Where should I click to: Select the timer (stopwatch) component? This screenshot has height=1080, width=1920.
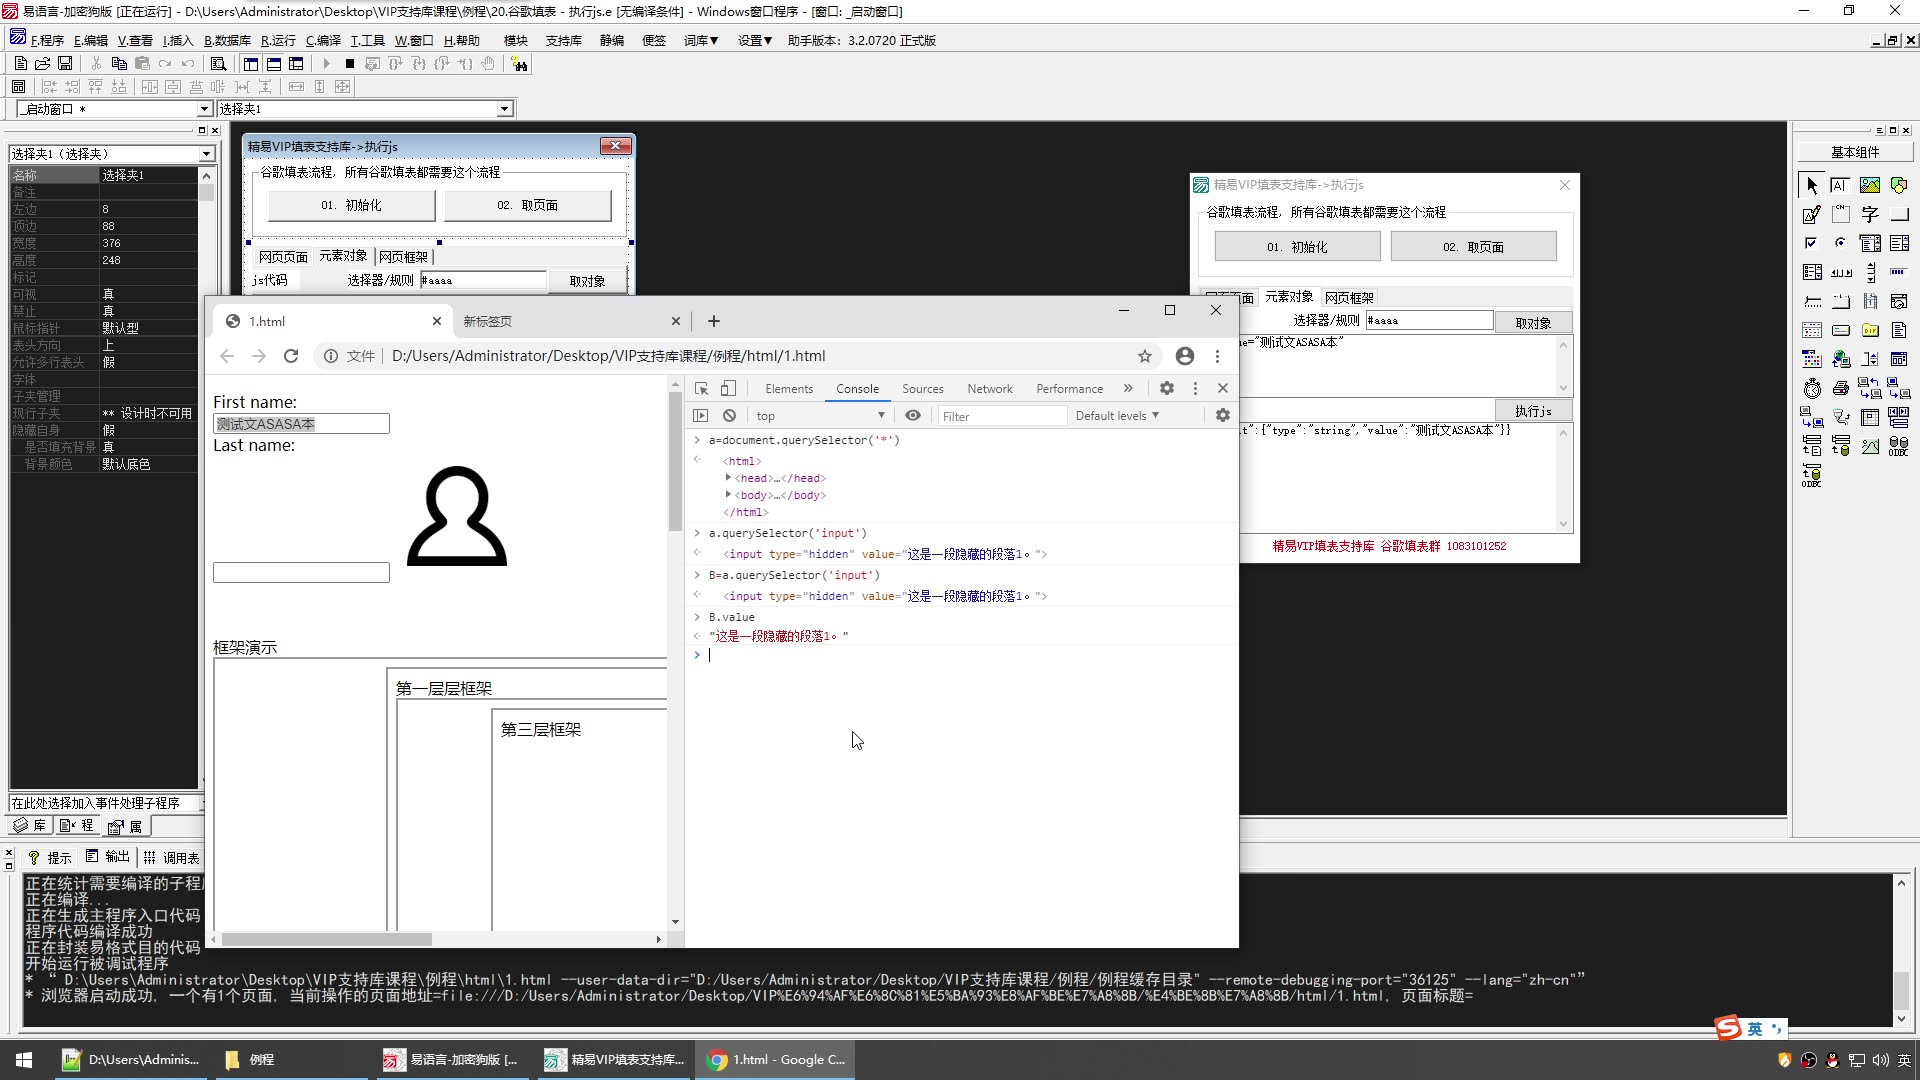click(1812, 388)
